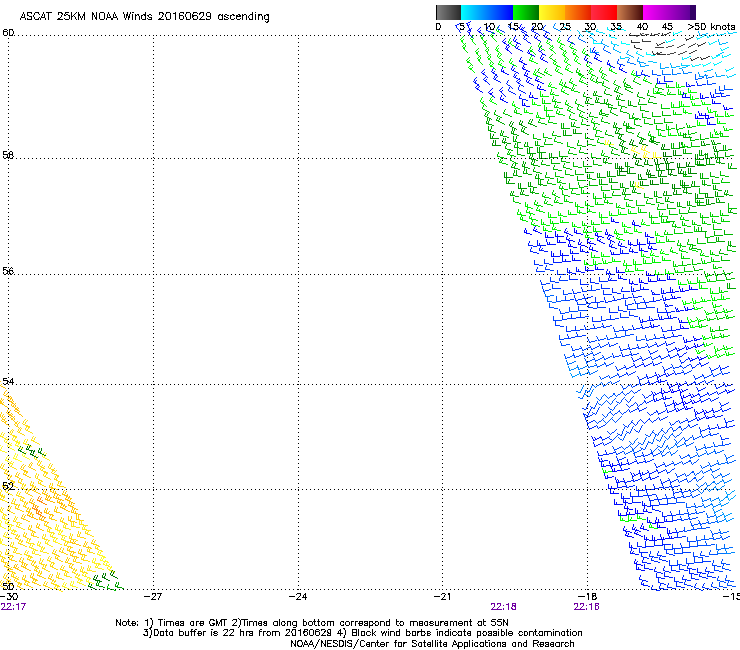Click legend tick label '45'
This screenshot has height=650, width=740.
[x=667, y=27]
